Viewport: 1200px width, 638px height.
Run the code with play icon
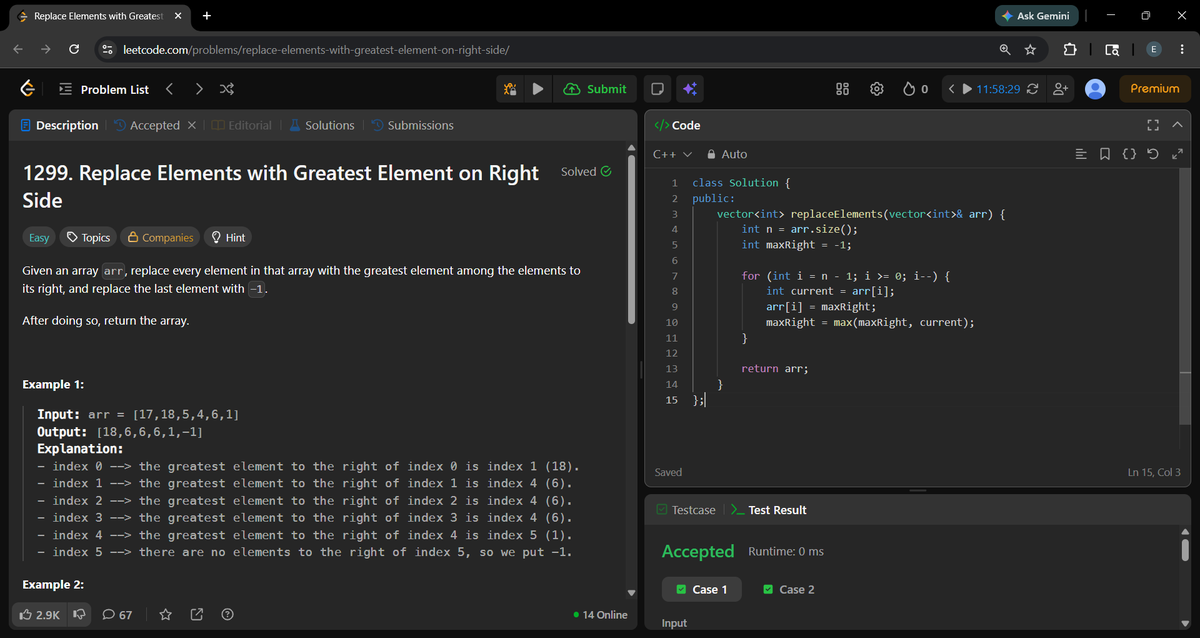pyautogui.click(x=538, y=89)
